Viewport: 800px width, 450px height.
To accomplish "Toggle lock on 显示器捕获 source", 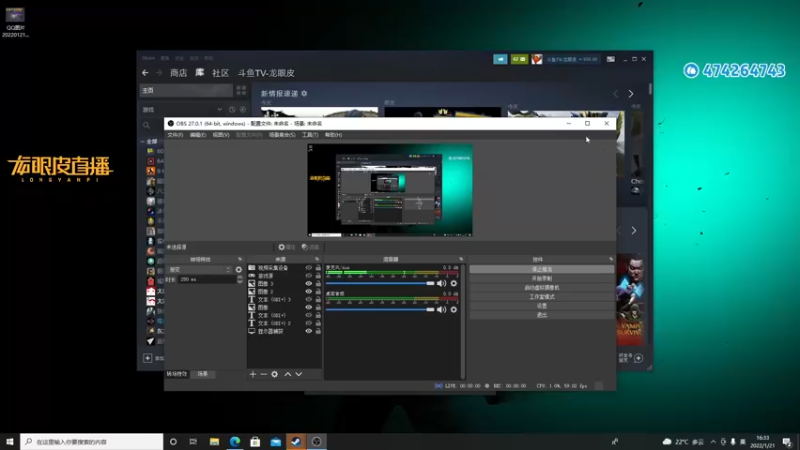I will (x=318, y=331).
